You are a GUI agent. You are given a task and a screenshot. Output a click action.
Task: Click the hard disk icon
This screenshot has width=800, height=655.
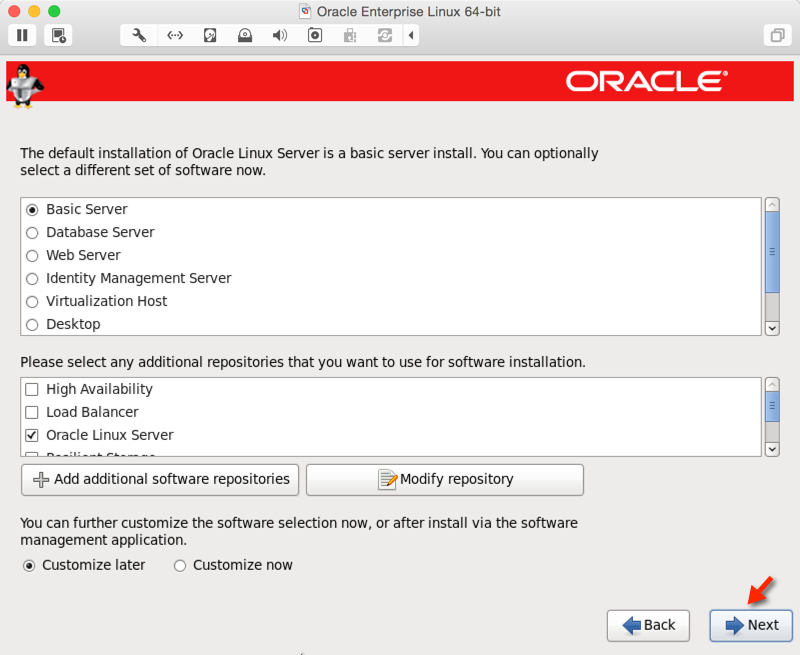210,35
